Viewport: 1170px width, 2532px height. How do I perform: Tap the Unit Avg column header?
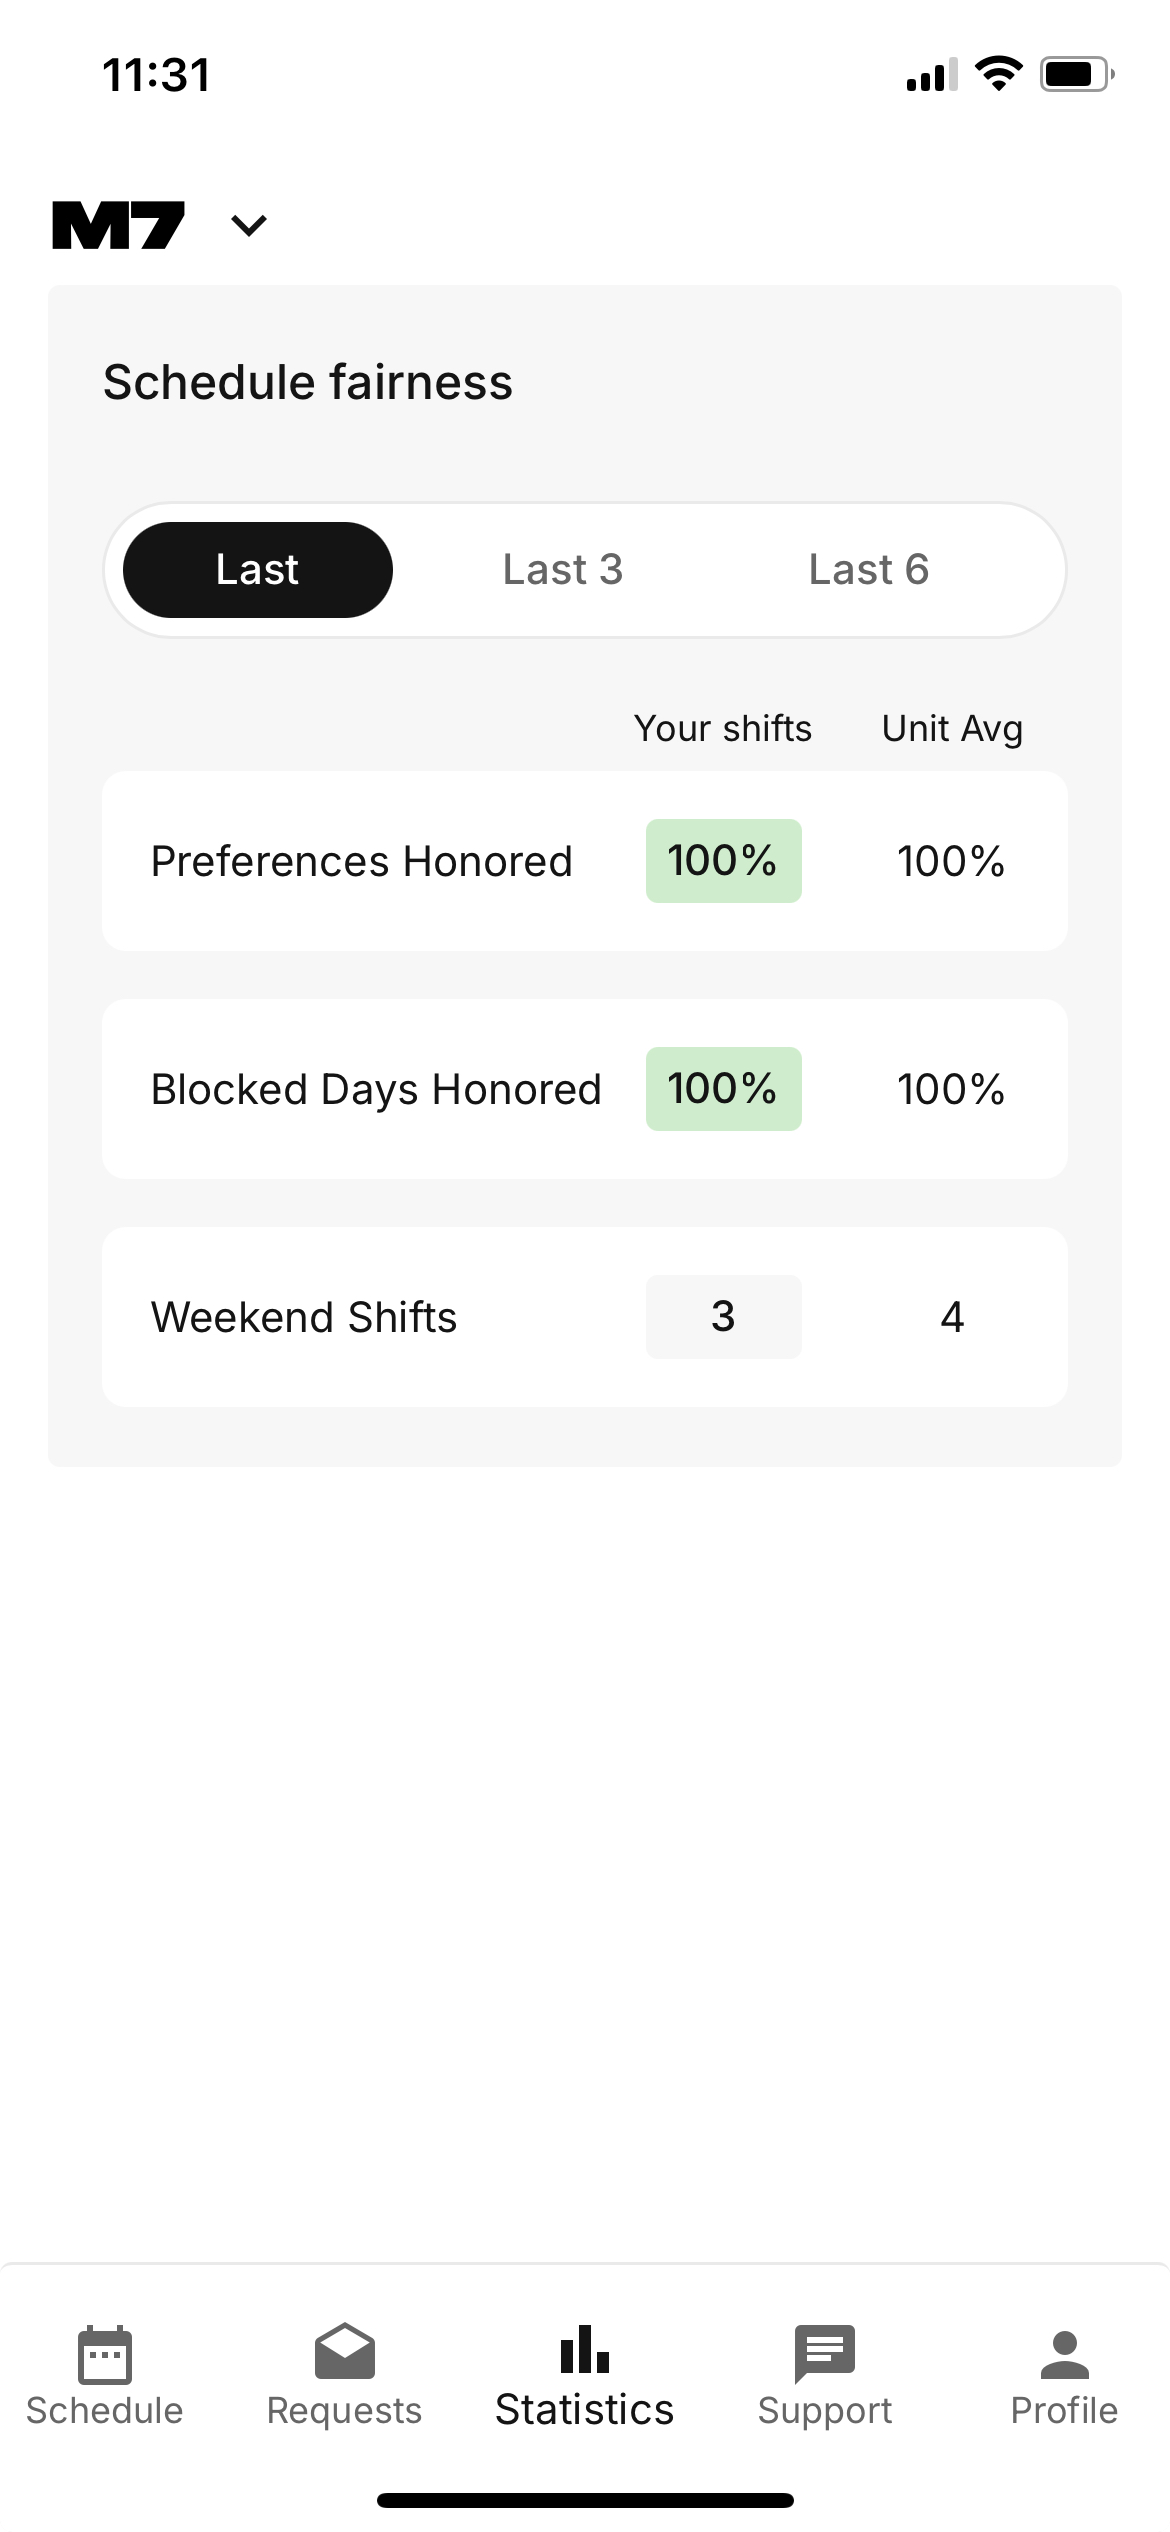tap(952, 729)
